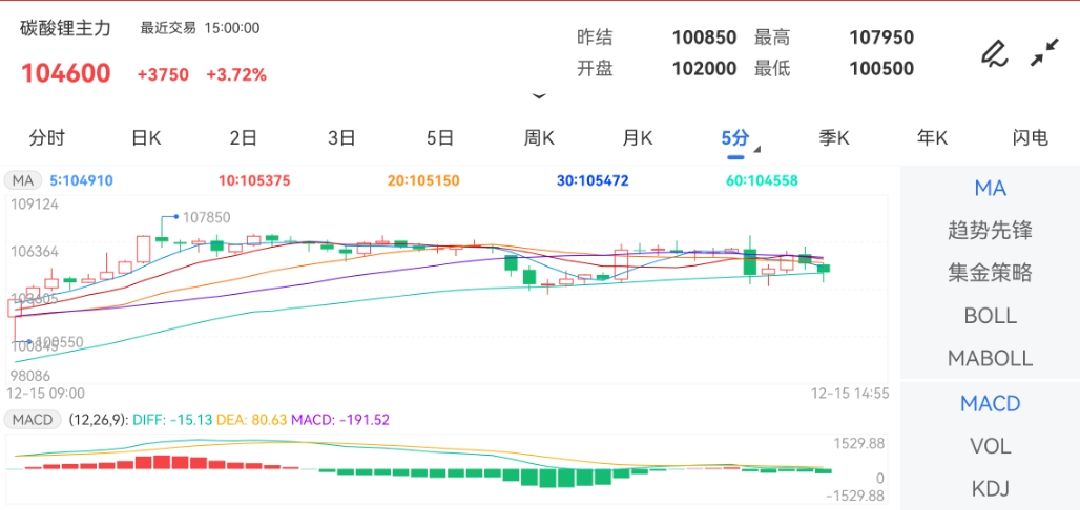
Task: Select the 5日 tab
Action: coord(440,138)
